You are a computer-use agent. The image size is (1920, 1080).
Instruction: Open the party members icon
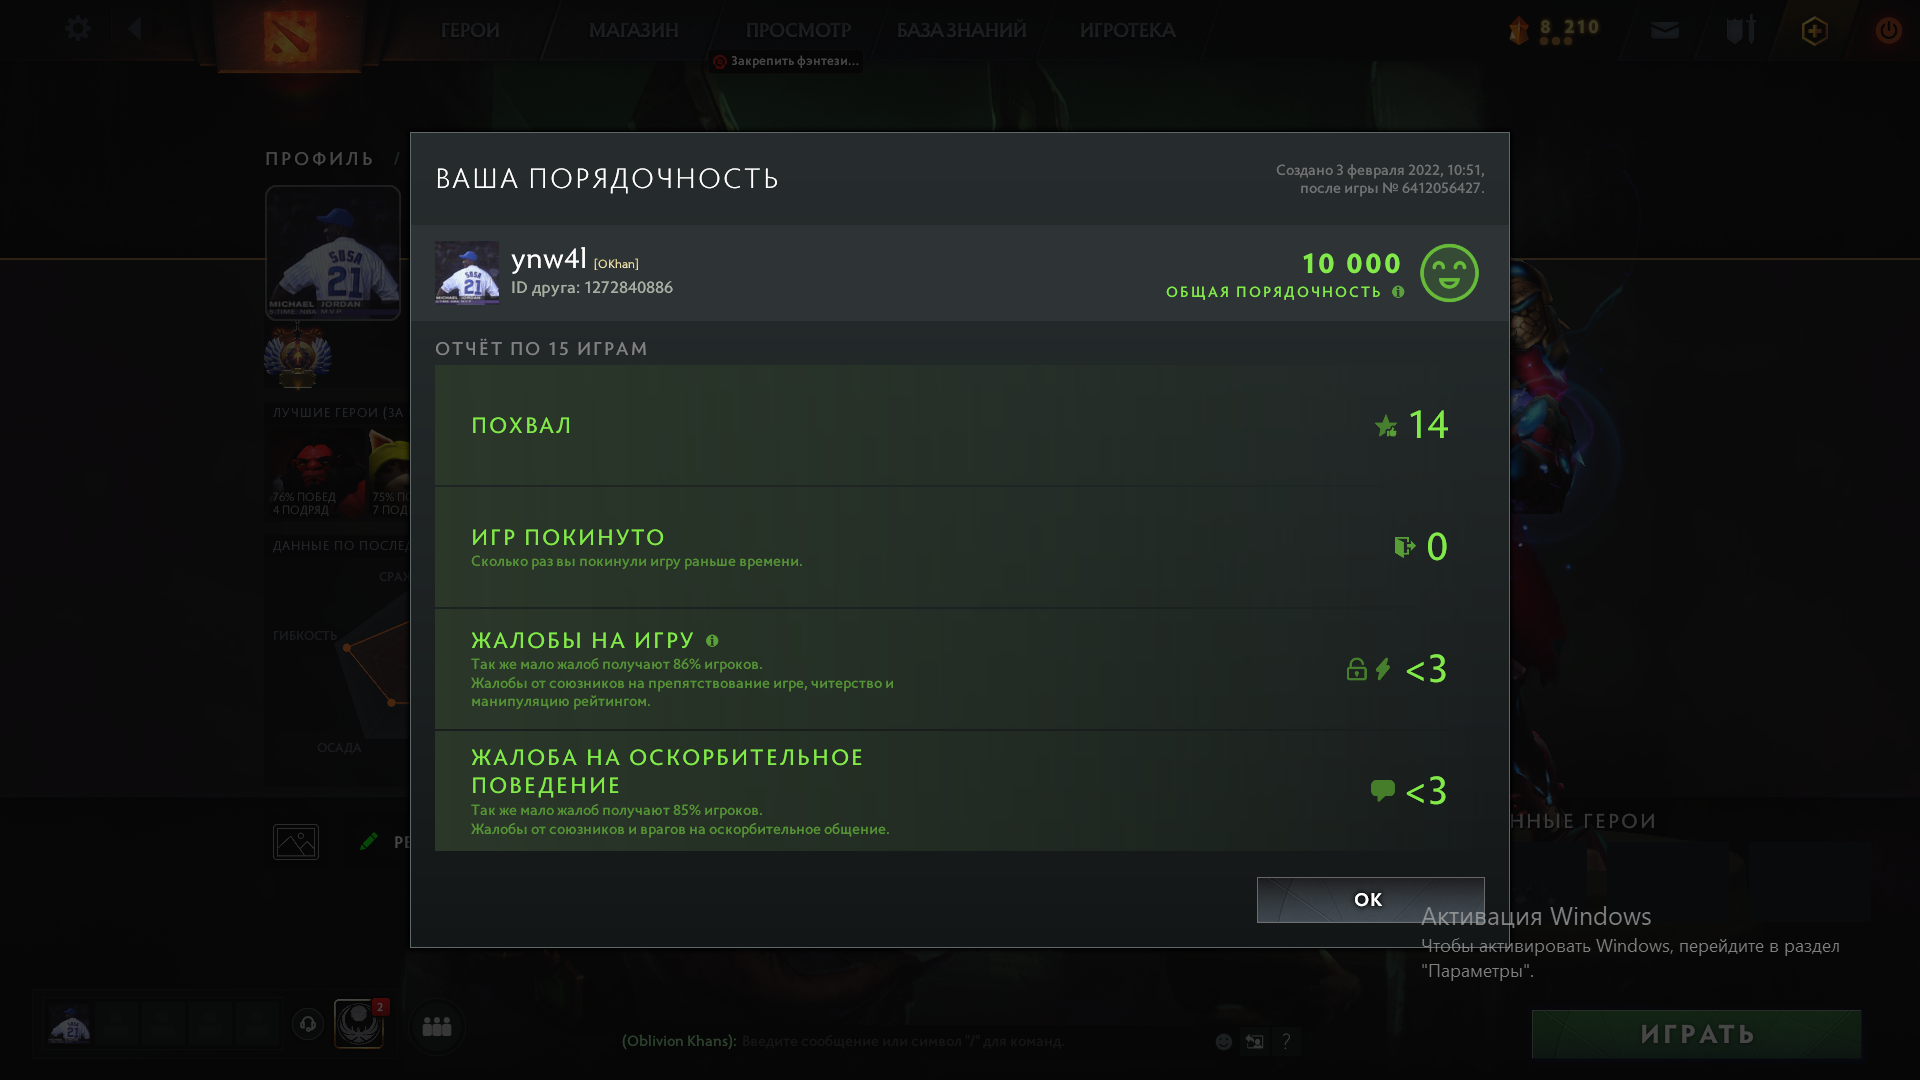pyautogui.click(x=437, y=1026)
